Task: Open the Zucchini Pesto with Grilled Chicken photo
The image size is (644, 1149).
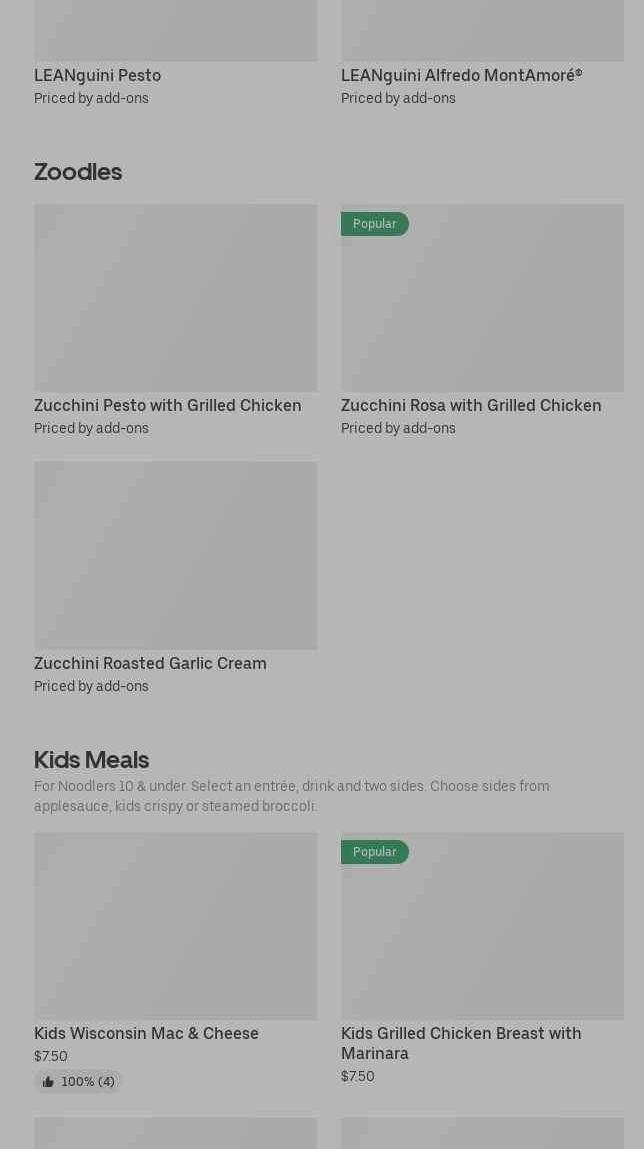Action: pyautogui.click(x=175, y=298)
